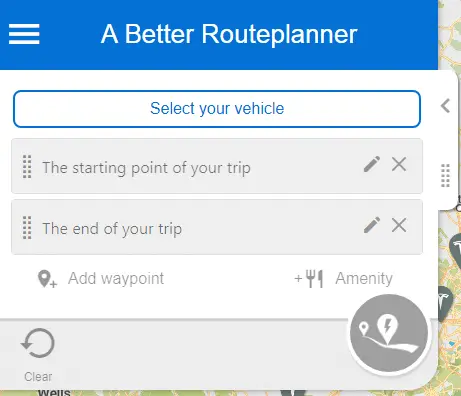This screenshot has height=396, width=461.
Task: Click the Select your vehicle button
Action: 217,109
